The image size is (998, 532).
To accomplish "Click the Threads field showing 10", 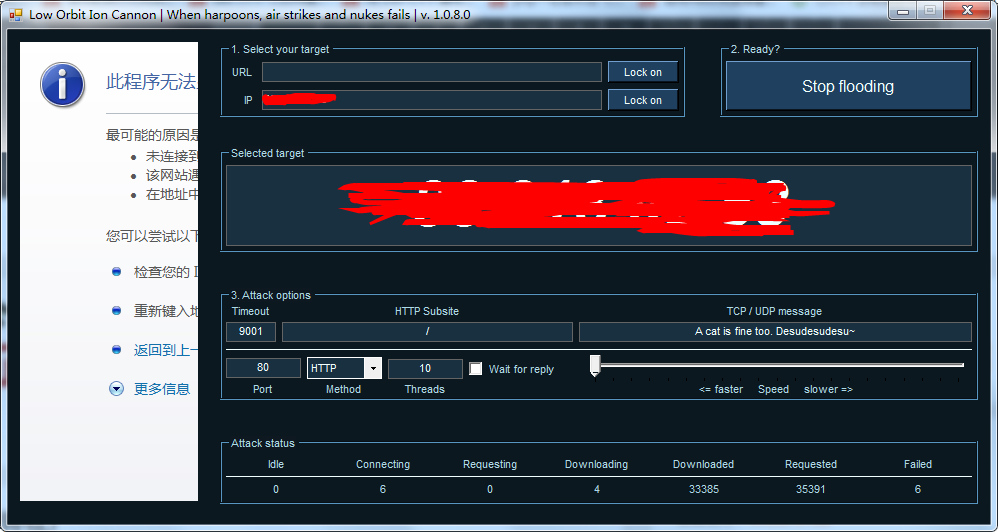I will point(425,368).
